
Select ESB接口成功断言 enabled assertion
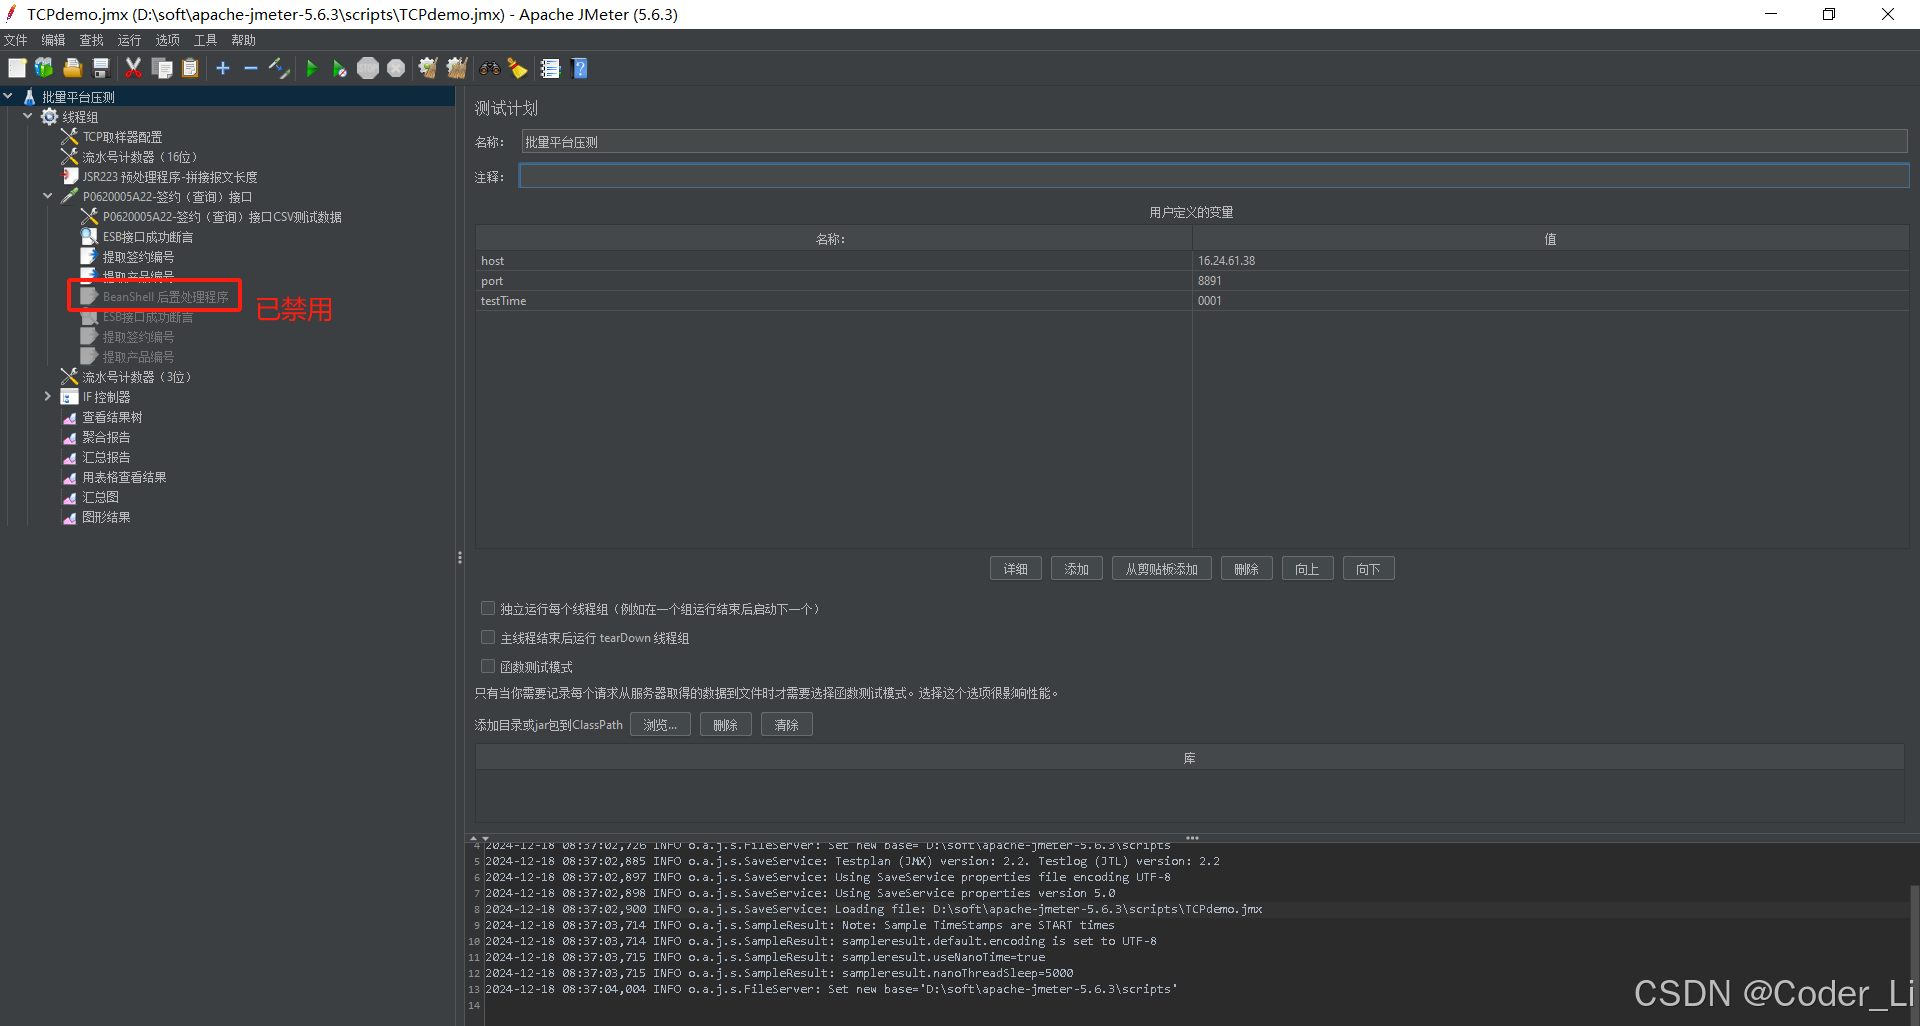pos(148,237)
